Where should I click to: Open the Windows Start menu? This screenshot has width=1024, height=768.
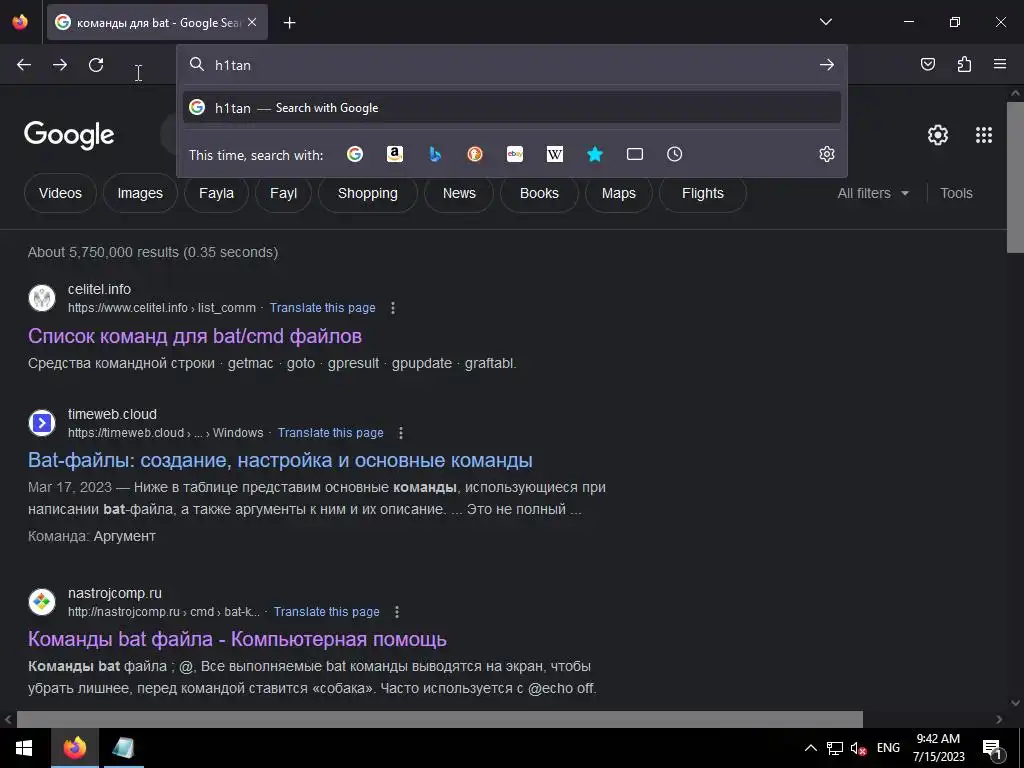25,748
